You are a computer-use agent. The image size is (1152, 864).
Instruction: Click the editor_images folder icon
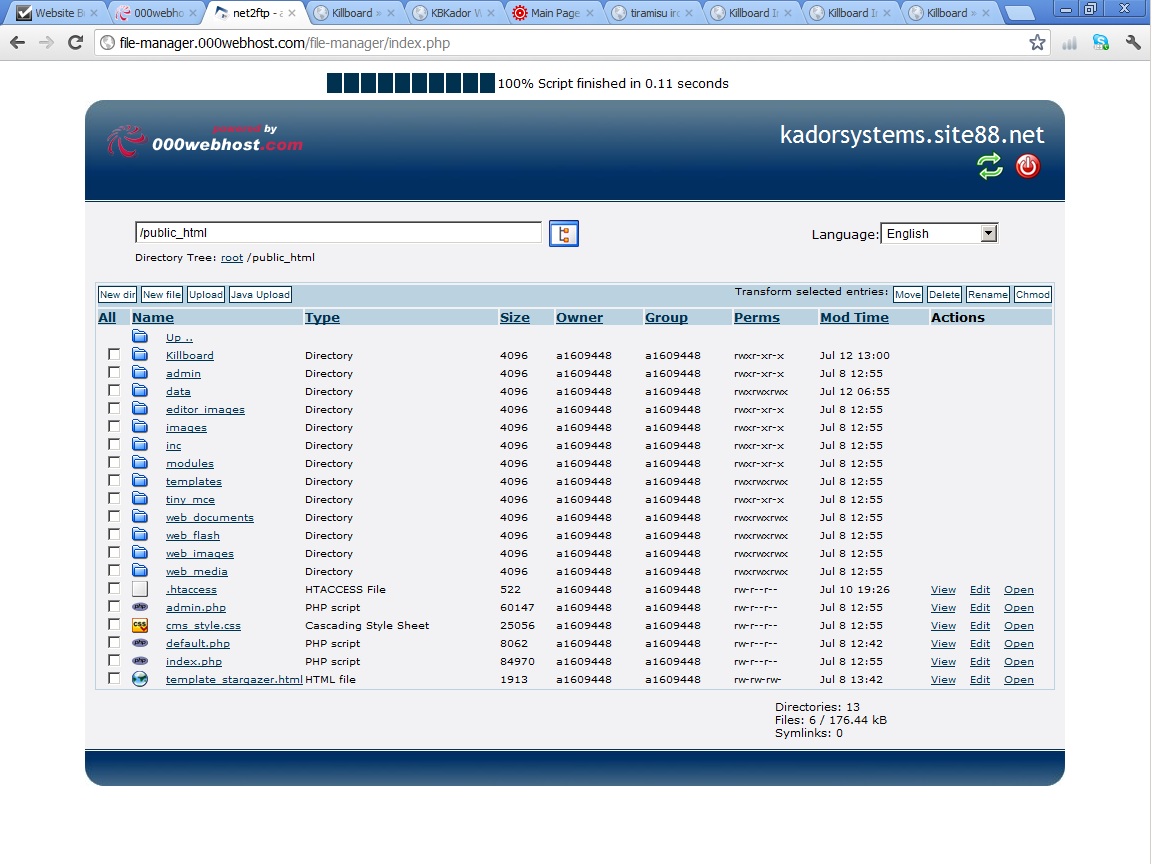click(140, 408)
